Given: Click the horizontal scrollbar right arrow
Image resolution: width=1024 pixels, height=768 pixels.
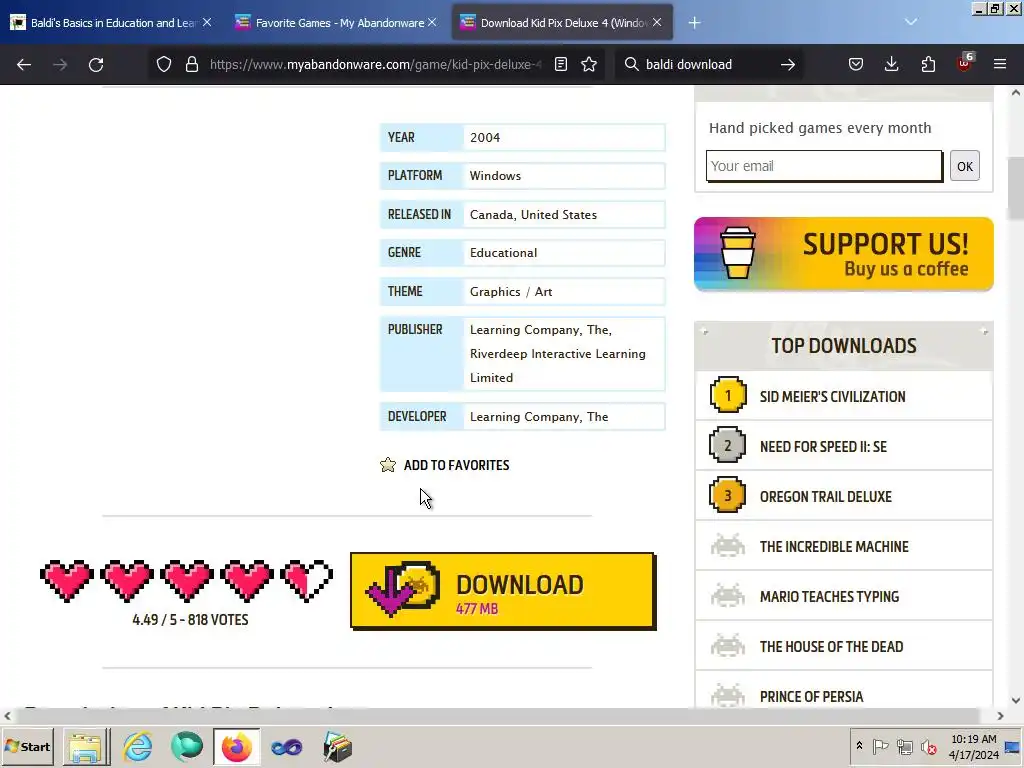Looking at the screenshot, I should click(1000, 716).
